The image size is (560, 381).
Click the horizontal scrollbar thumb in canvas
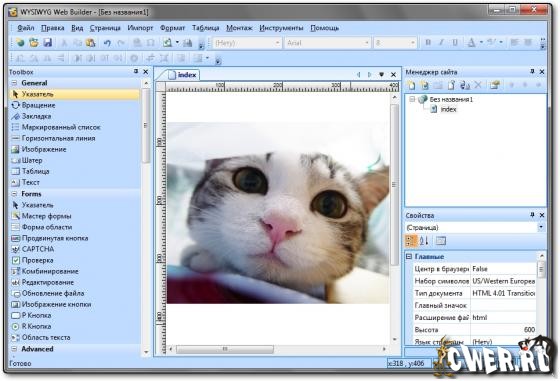225,349
